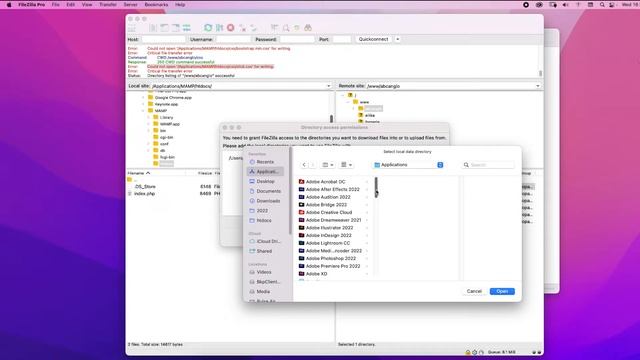Open the Site Manager toolbar icon
The height and width of the screenshot is (360, 640).
[132, 28]
